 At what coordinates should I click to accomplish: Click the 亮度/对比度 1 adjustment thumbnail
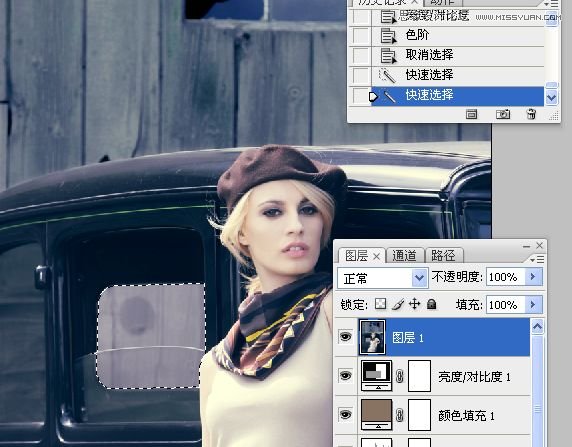[x=376, y=375]
